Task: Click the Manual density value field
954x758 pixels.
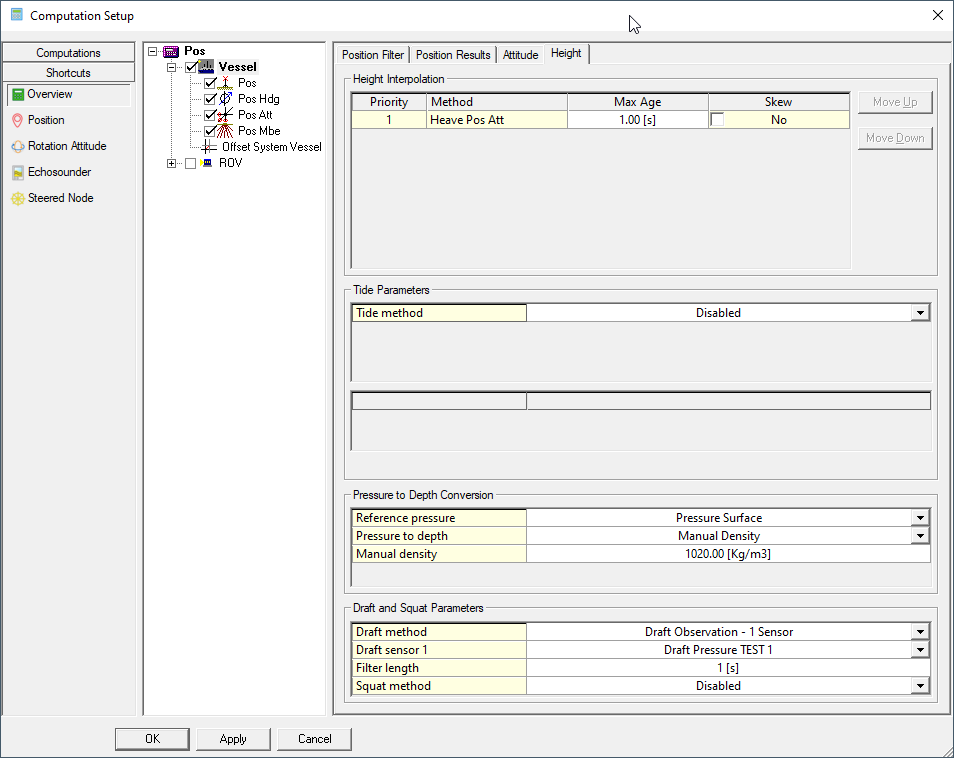Action: 727,554
